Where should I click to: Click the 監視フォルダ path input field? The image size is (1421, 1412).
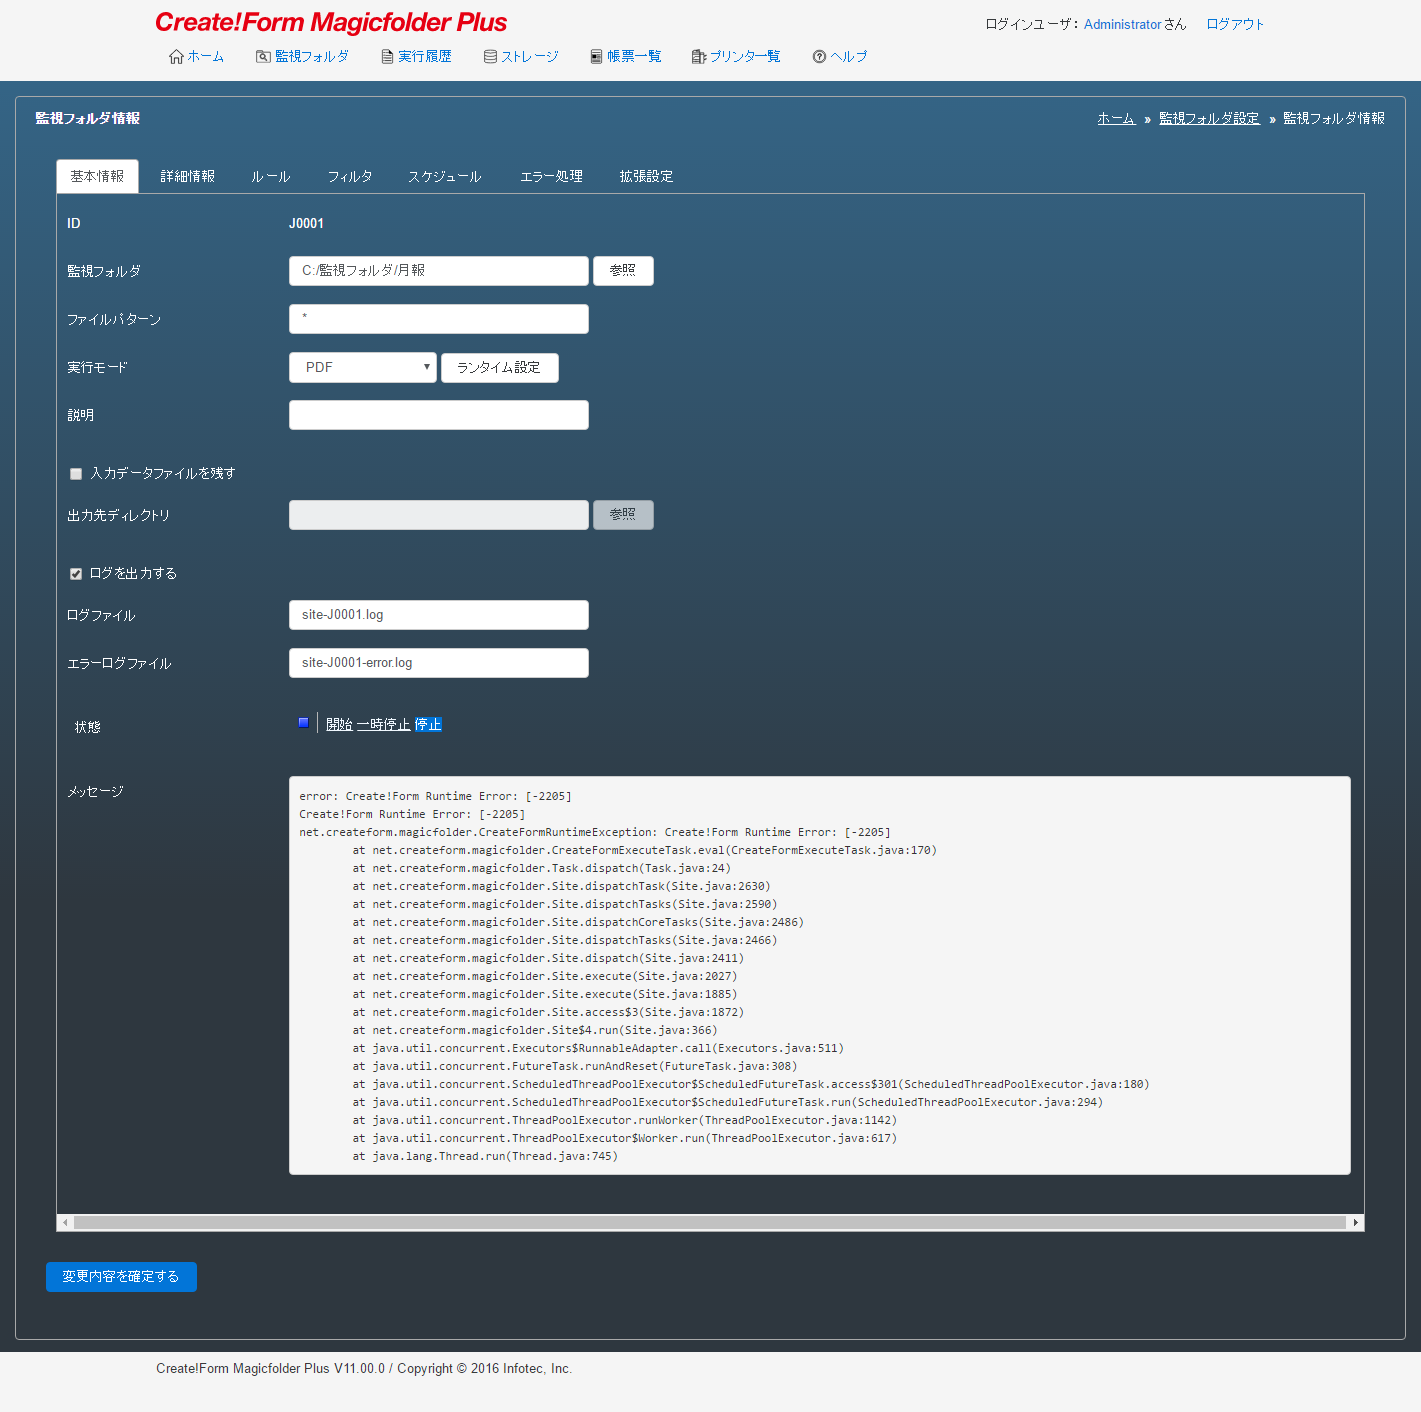(x=439, y=271)
